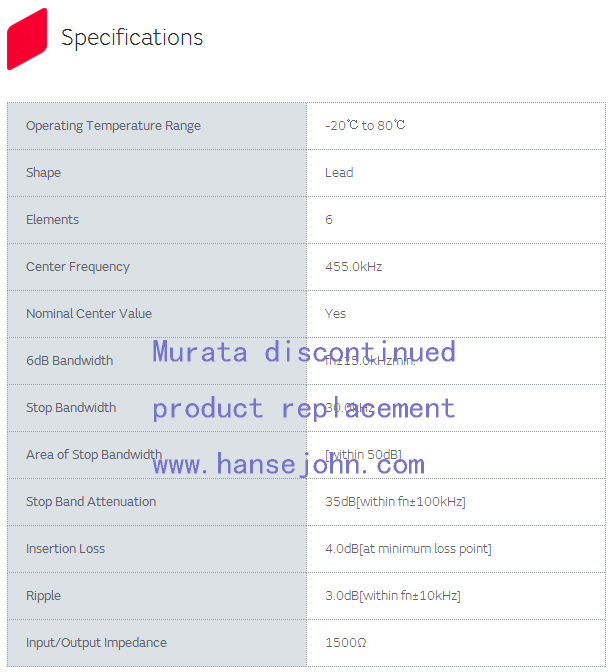Viewport: 608px width, 672px height.
Task: Click the -20℃ to 80℃ value
Action: tap(365, 126)
